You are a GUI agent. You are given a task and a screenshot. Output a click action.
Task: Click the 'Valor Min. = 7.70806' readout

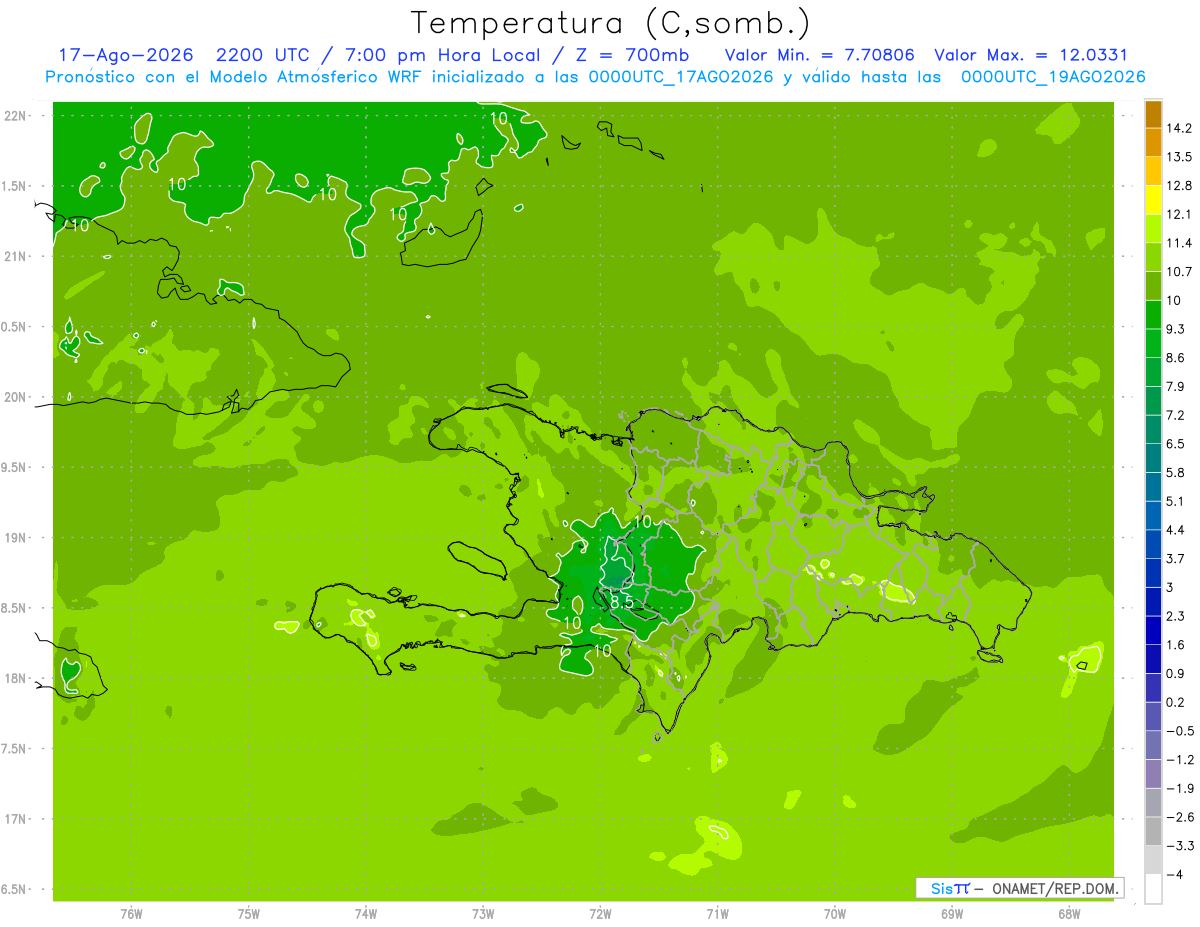tap(821, 55)
